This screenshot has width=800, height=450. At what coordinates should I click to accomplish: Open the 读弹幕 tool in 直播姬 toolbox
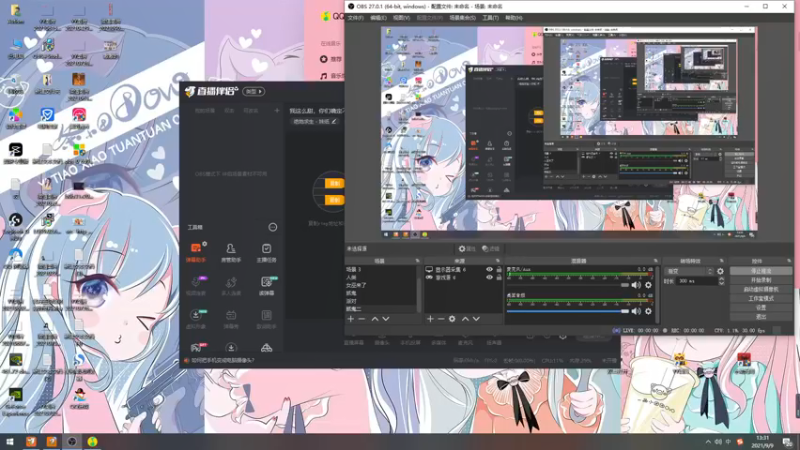click(266, 286)
